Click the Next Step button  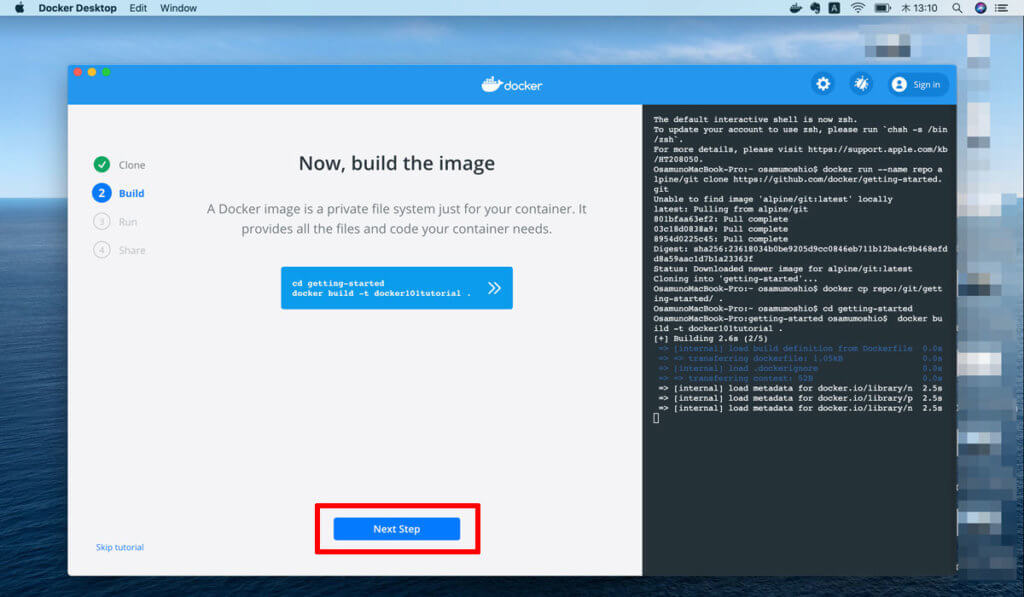(397, 529)
